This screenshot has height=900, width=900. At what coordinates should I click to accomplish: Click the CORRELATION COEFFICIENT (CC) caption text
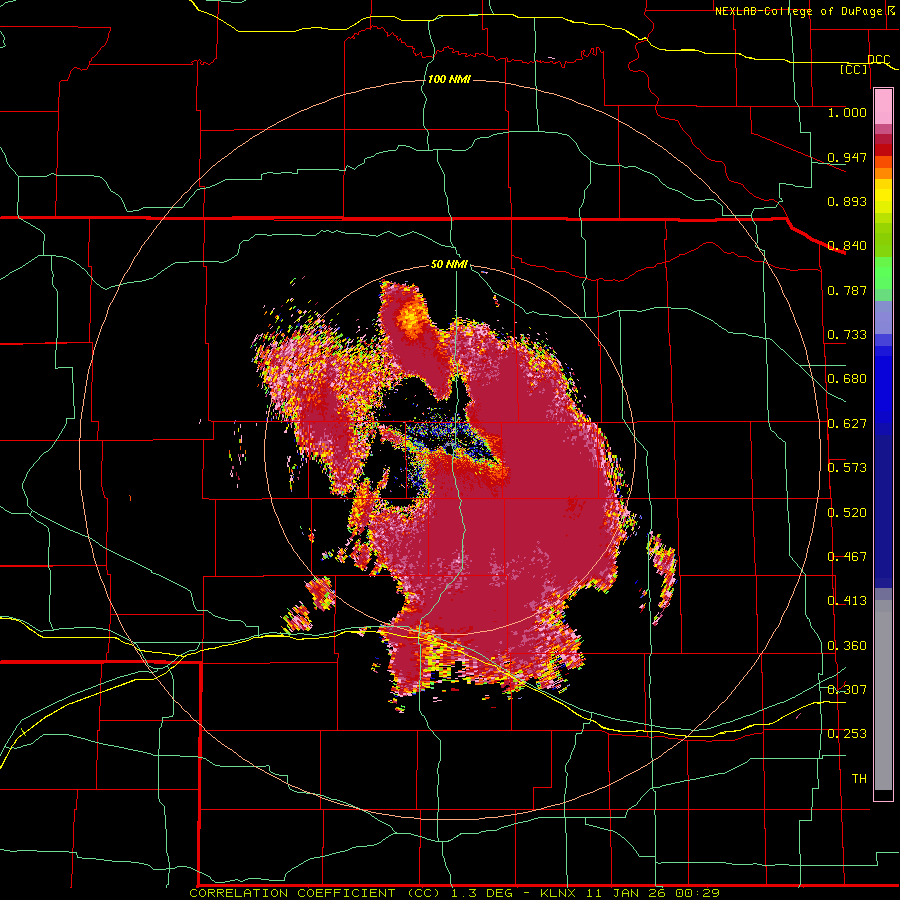coord(315,893)
